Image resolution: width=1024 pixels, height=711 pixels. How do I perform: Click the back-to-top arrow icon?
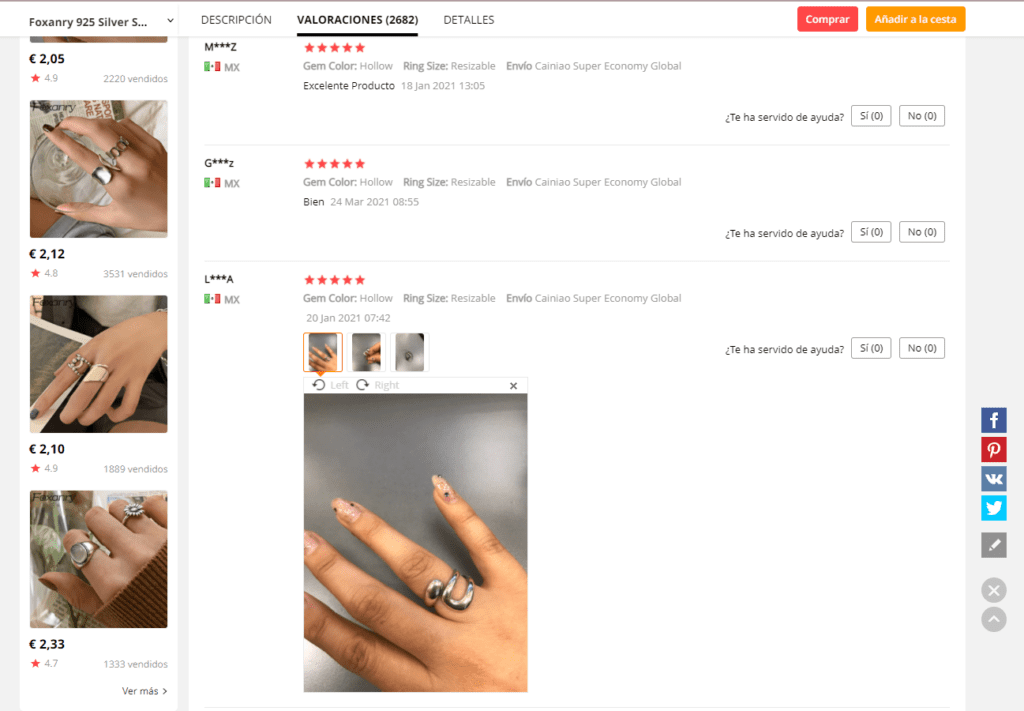tap(993, 619)
